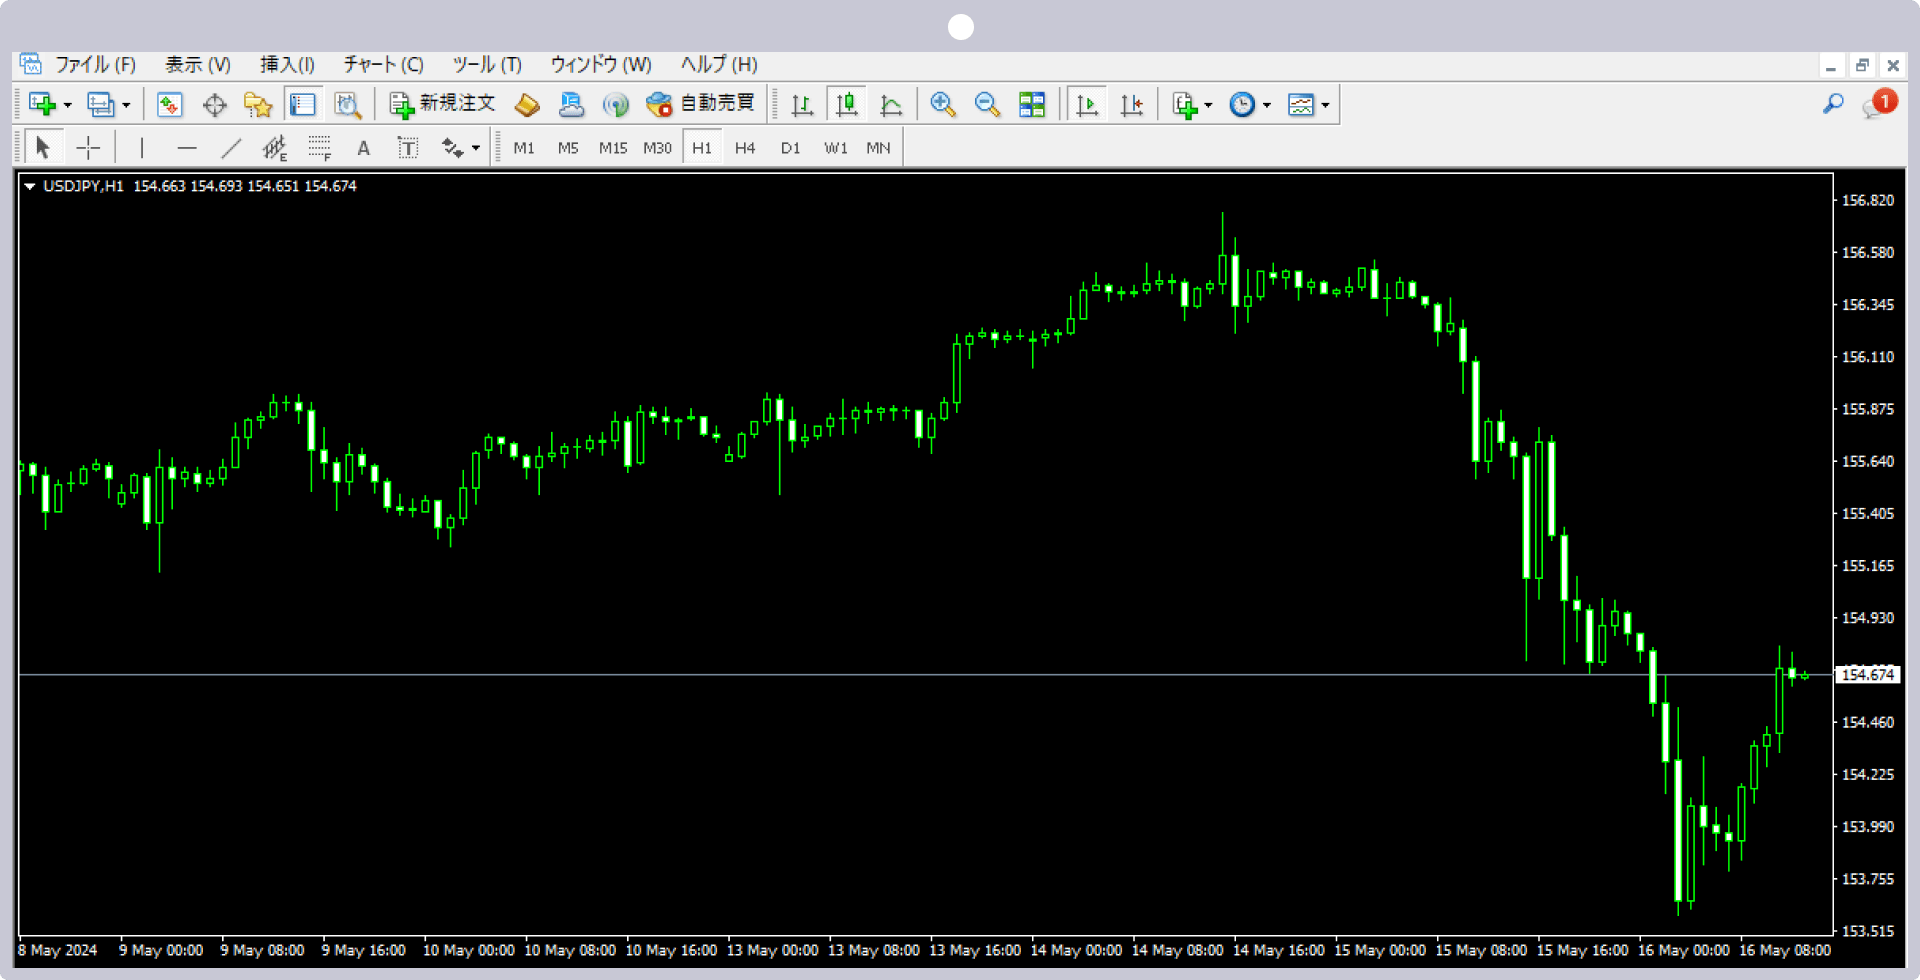Image resolution: width=1920 pixels, height=980 pixels.
Task: Switch chart to line chart style
Action: [891, 104]
